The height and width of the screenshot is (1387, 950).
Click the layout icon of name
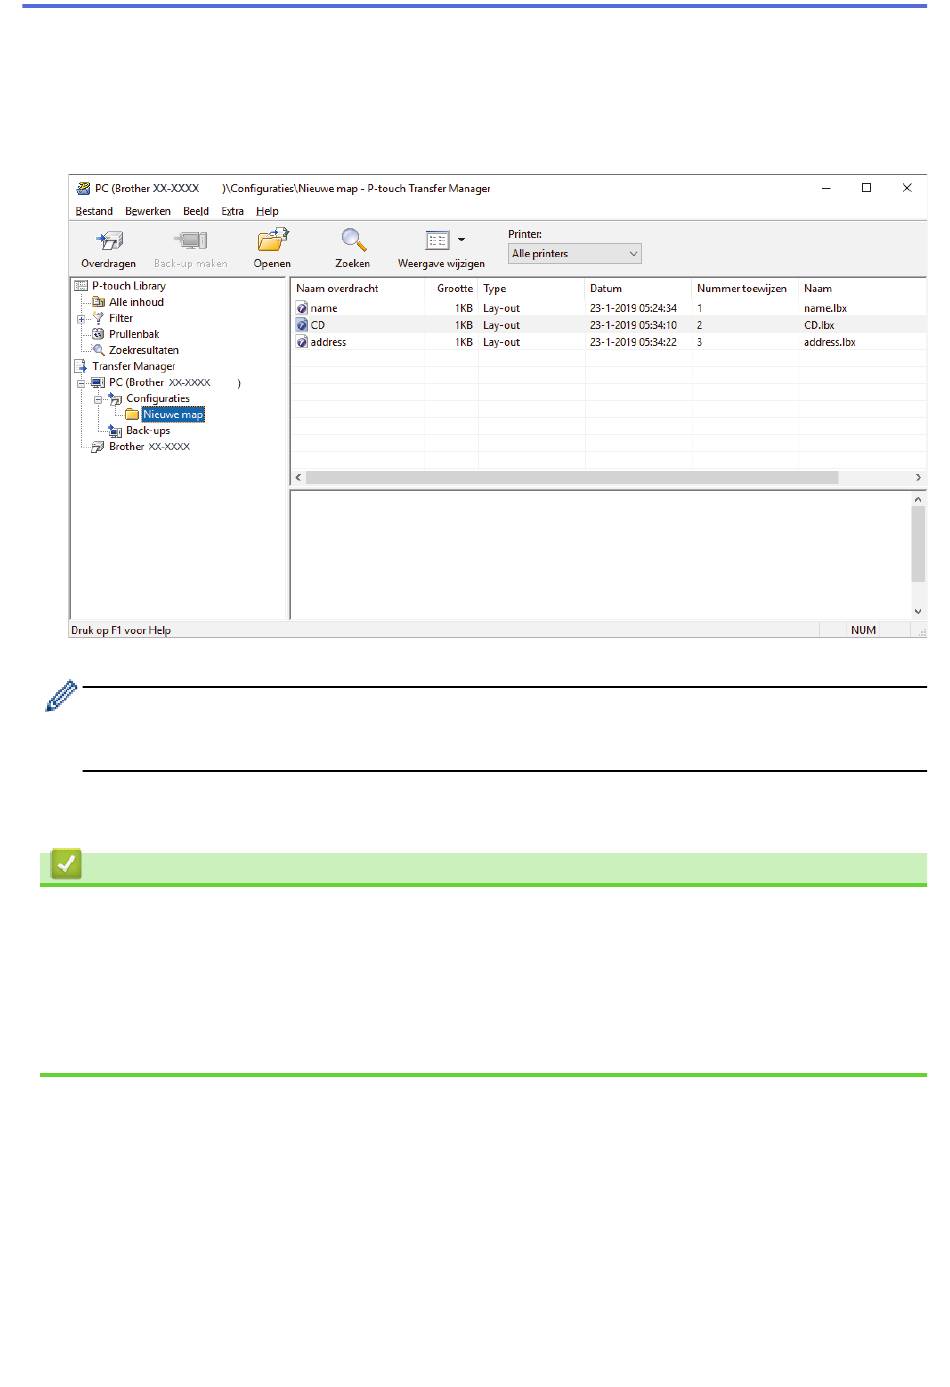302,309
